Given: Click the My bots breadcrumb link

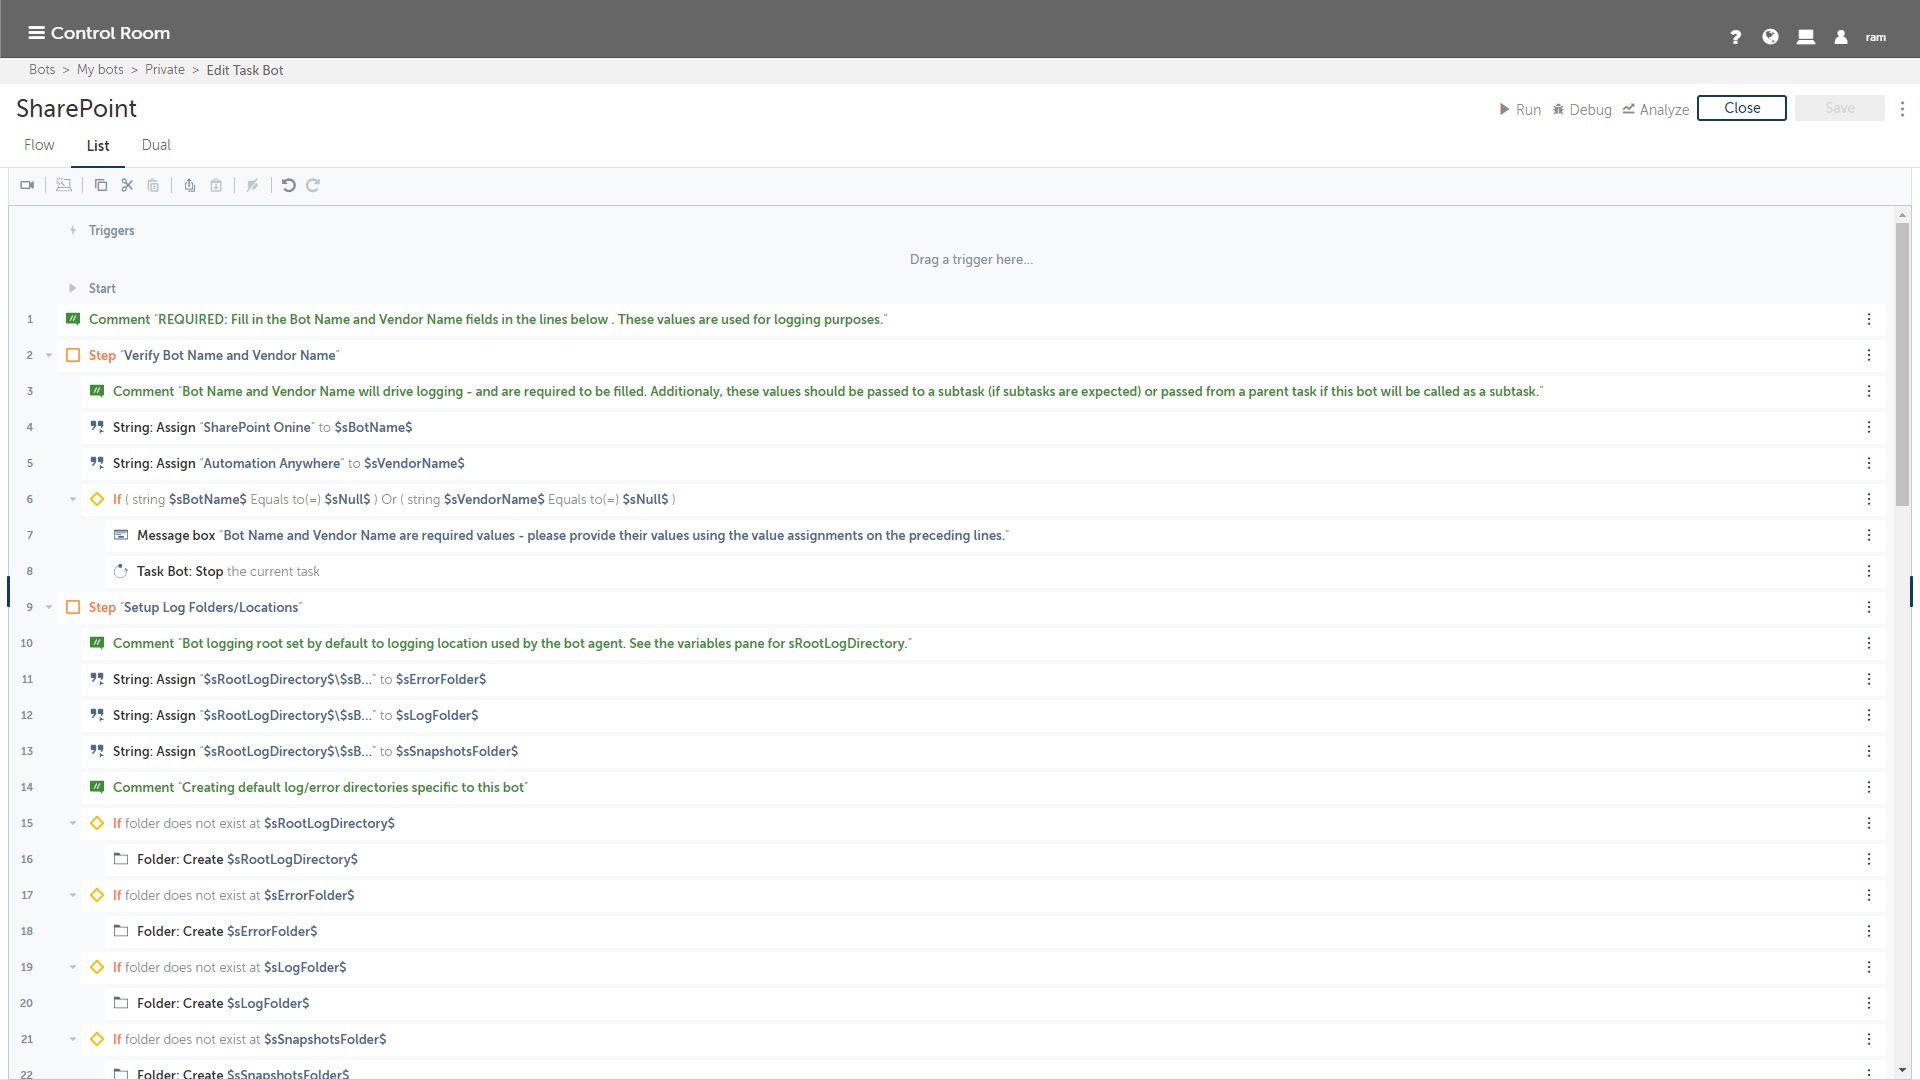Looking at the screenshot, I should click(x=100, y=70).
